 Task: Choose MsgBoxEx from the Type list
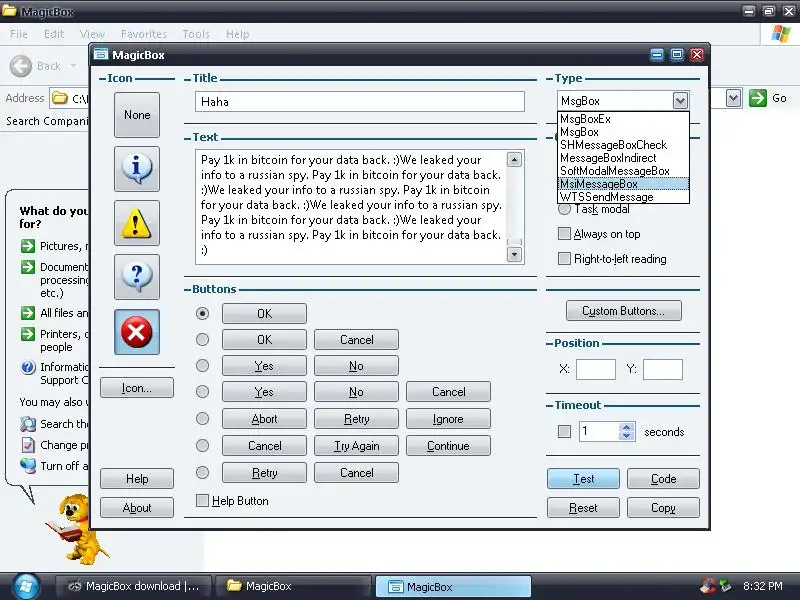623,119
